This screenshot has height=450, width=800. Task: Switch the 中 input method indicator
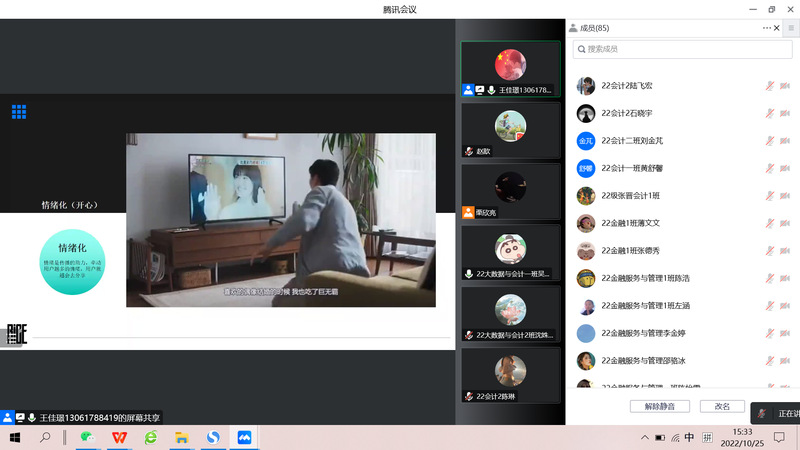(x=689, y=437)
